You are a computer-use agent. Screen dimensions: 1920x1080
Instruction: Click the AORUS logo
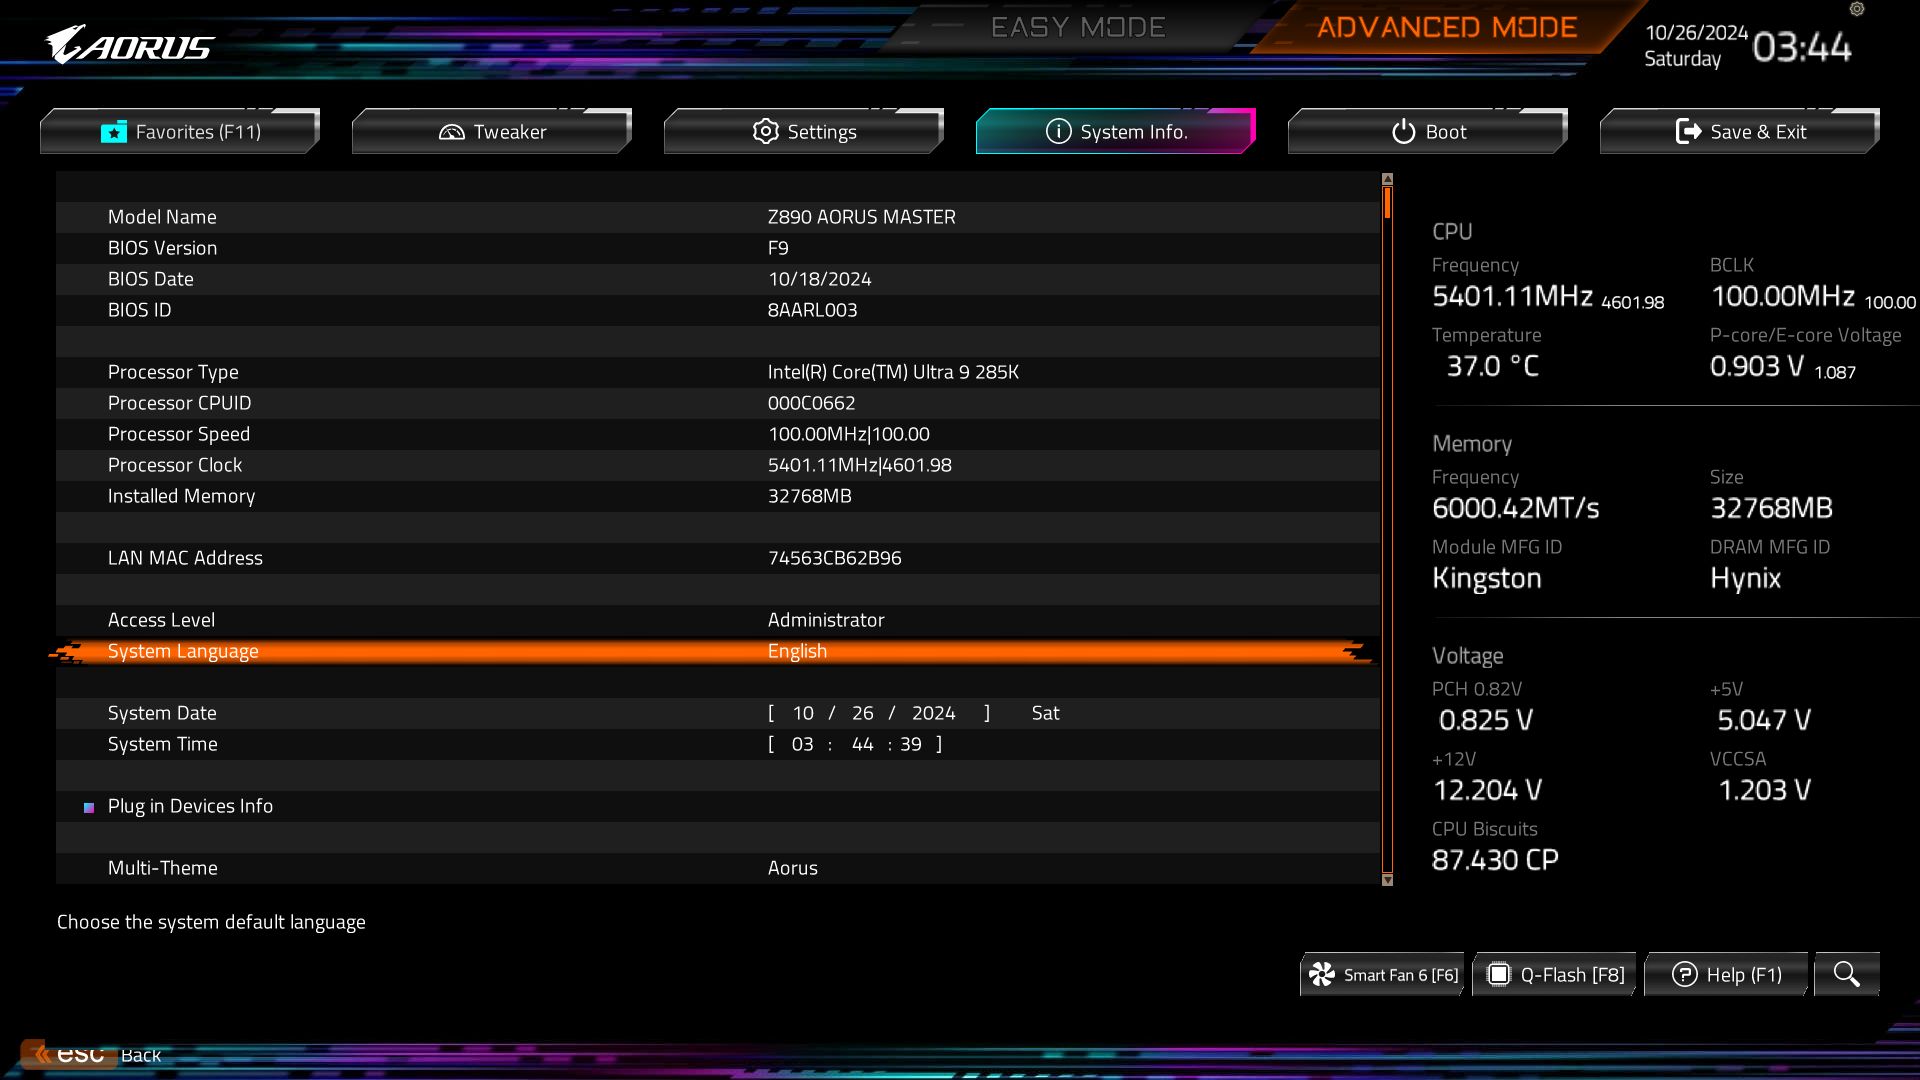tap(129, 46)
